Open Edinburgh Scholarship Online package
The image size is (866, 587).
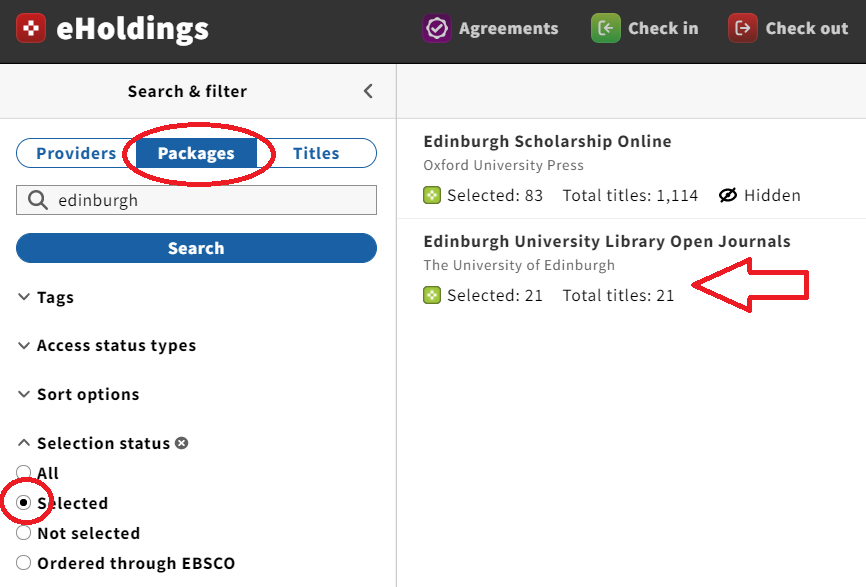(x=547, y=141)
